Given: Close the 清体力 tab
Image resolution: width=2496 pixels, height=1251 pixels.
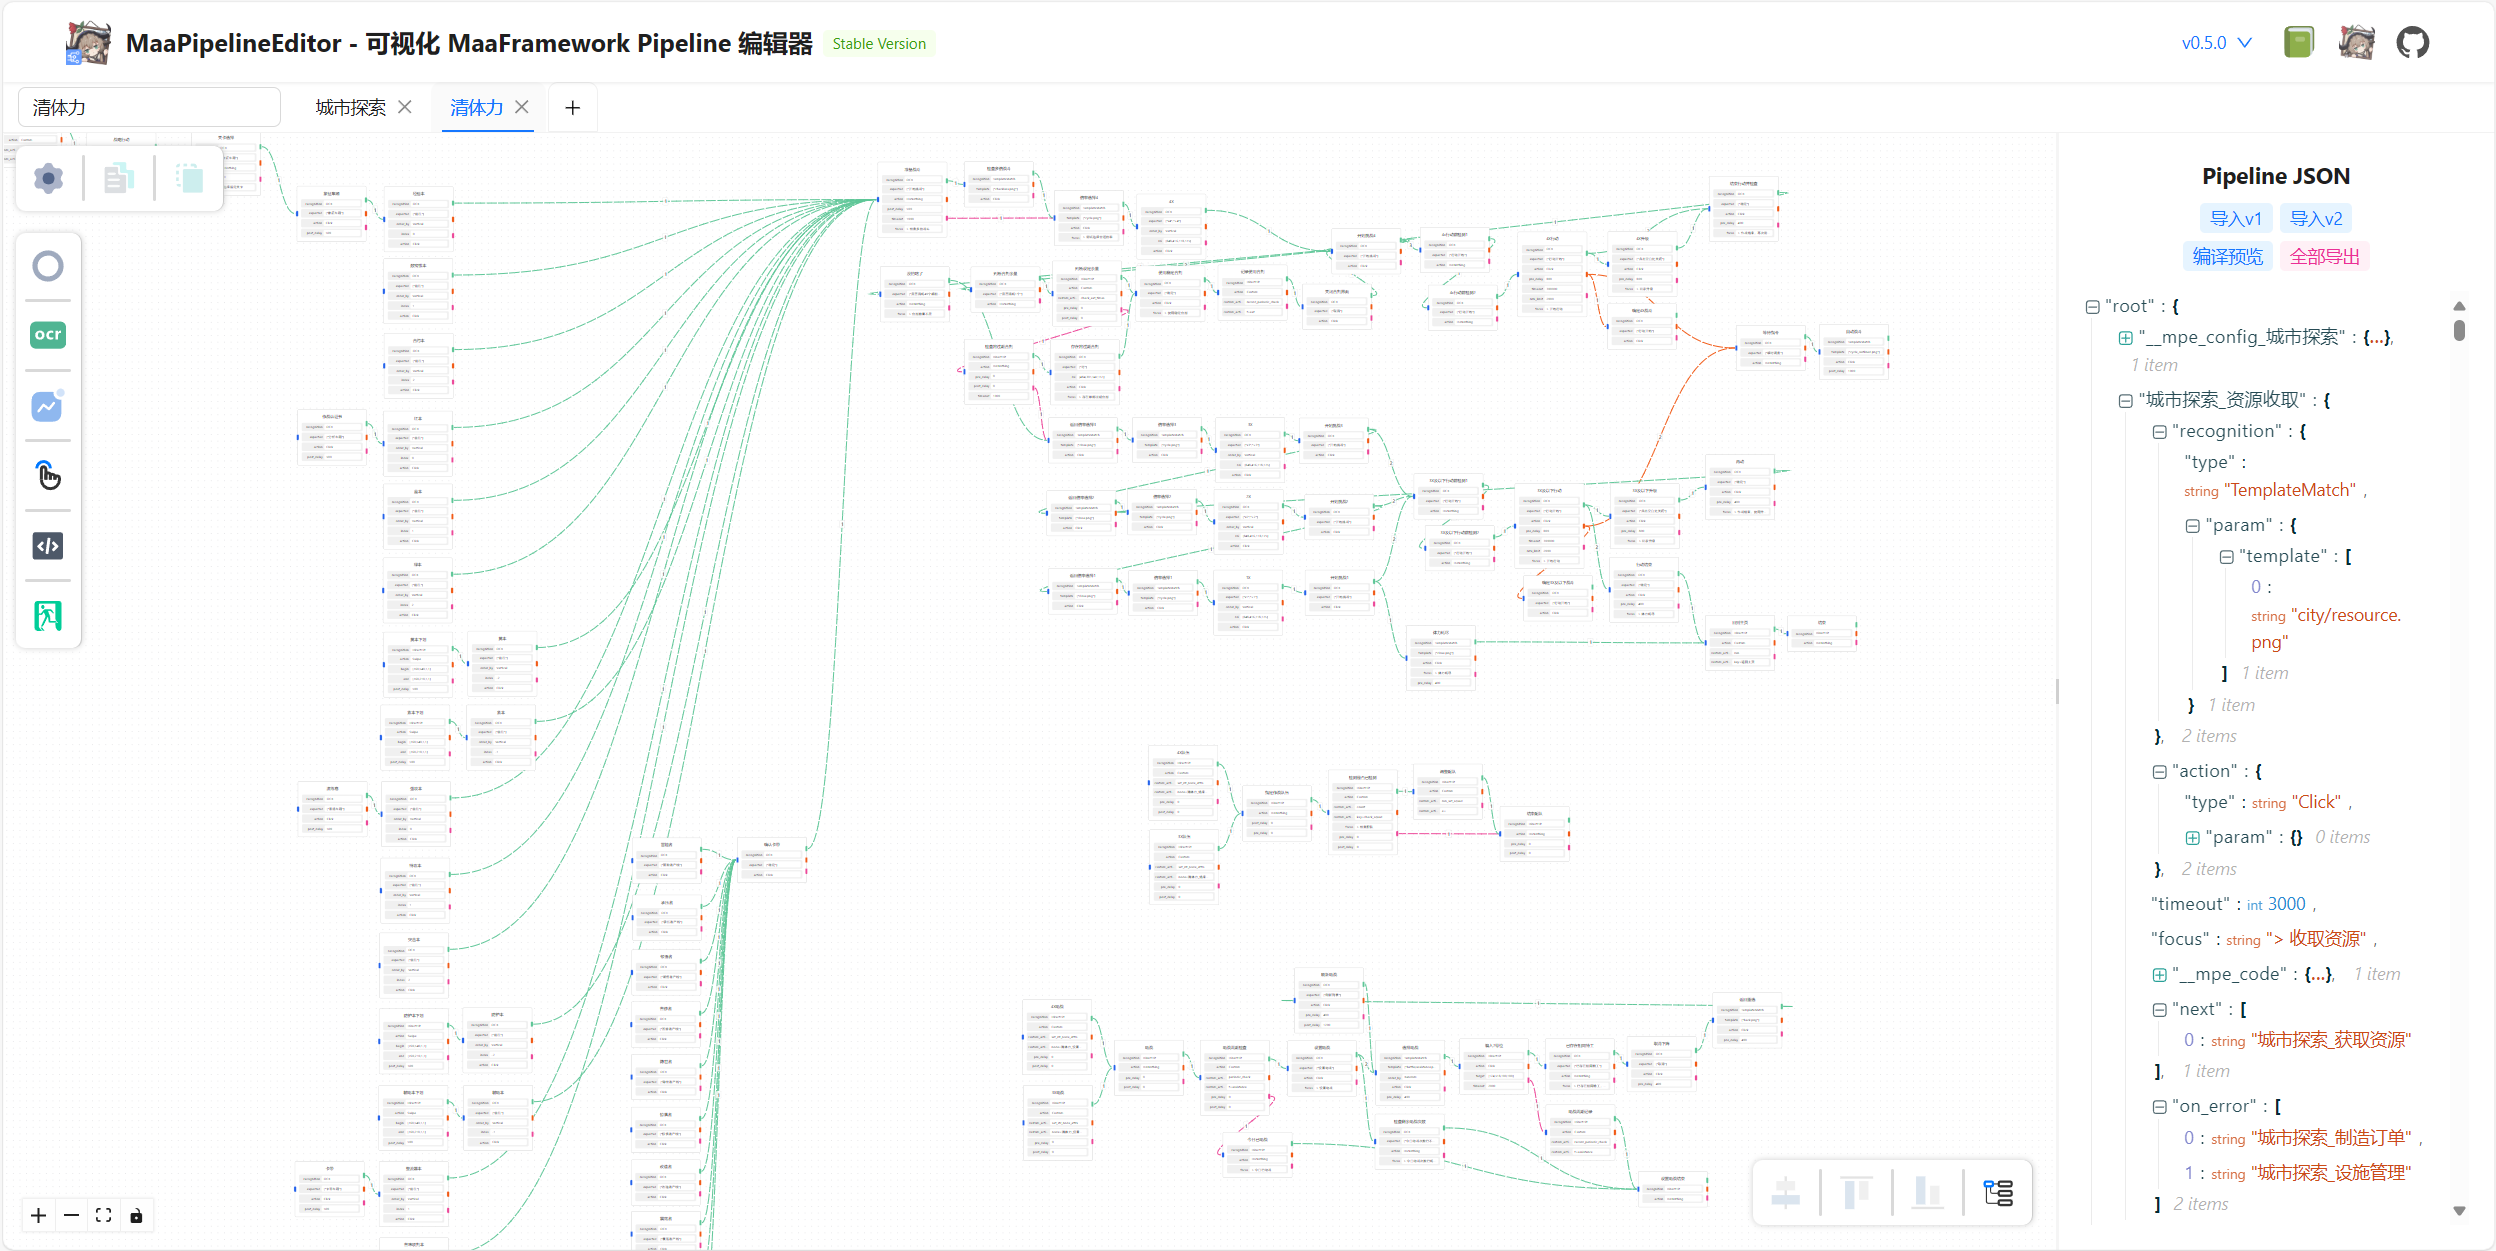Looking at the screenshot, I should pos(522,107).
